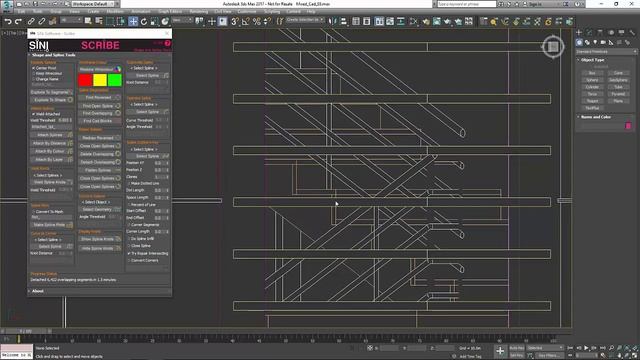Click the Flatten Splines button
This screenshot has height=360, width=640.
click(100, 170)
